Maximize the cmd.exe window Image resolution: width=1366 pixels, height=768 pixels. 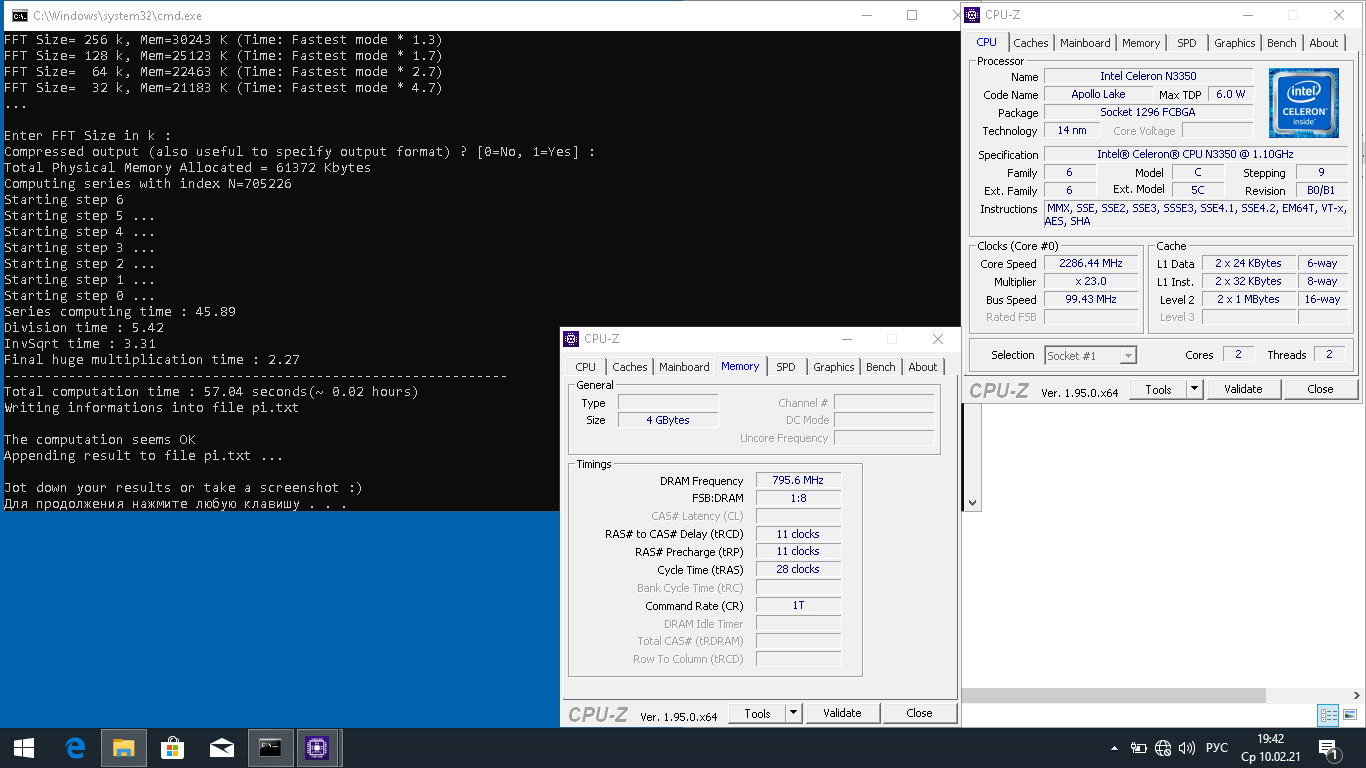[912, 15]
